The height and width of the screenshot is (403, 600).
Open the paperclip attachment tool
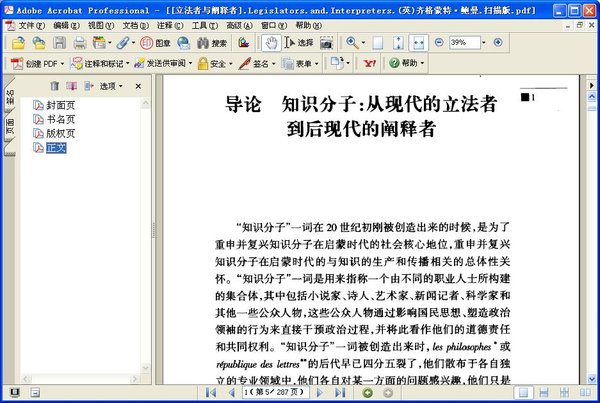coord(124,43)
